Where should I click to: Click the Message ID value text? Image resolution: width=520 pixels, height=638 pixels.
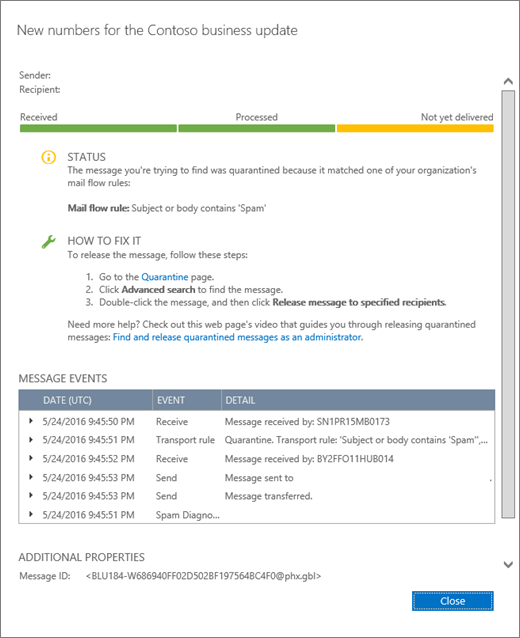203,576
